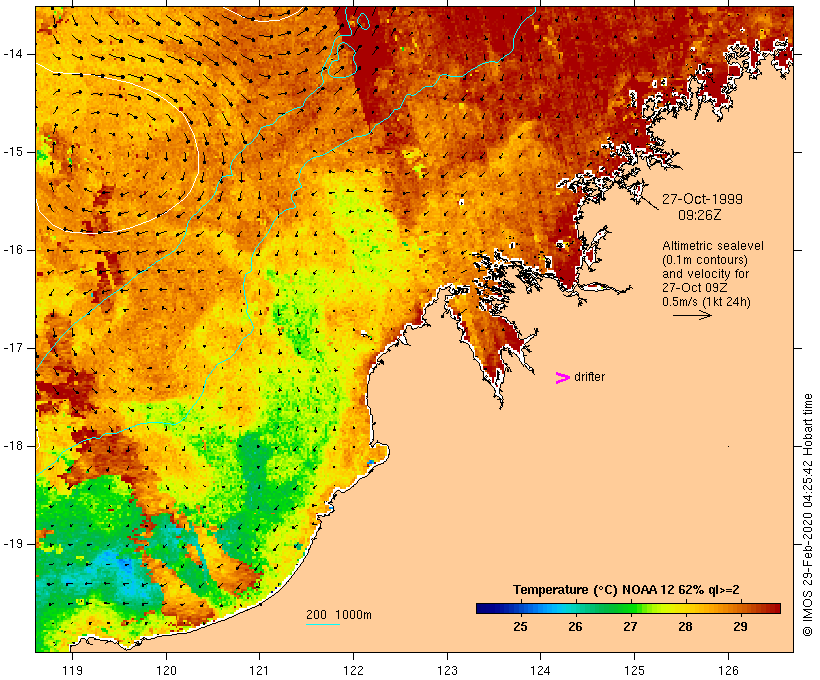Viewport: 820px width, 680px height.
Task: Click latitude label -17 on left axis
Action: (x=13, y=348)
